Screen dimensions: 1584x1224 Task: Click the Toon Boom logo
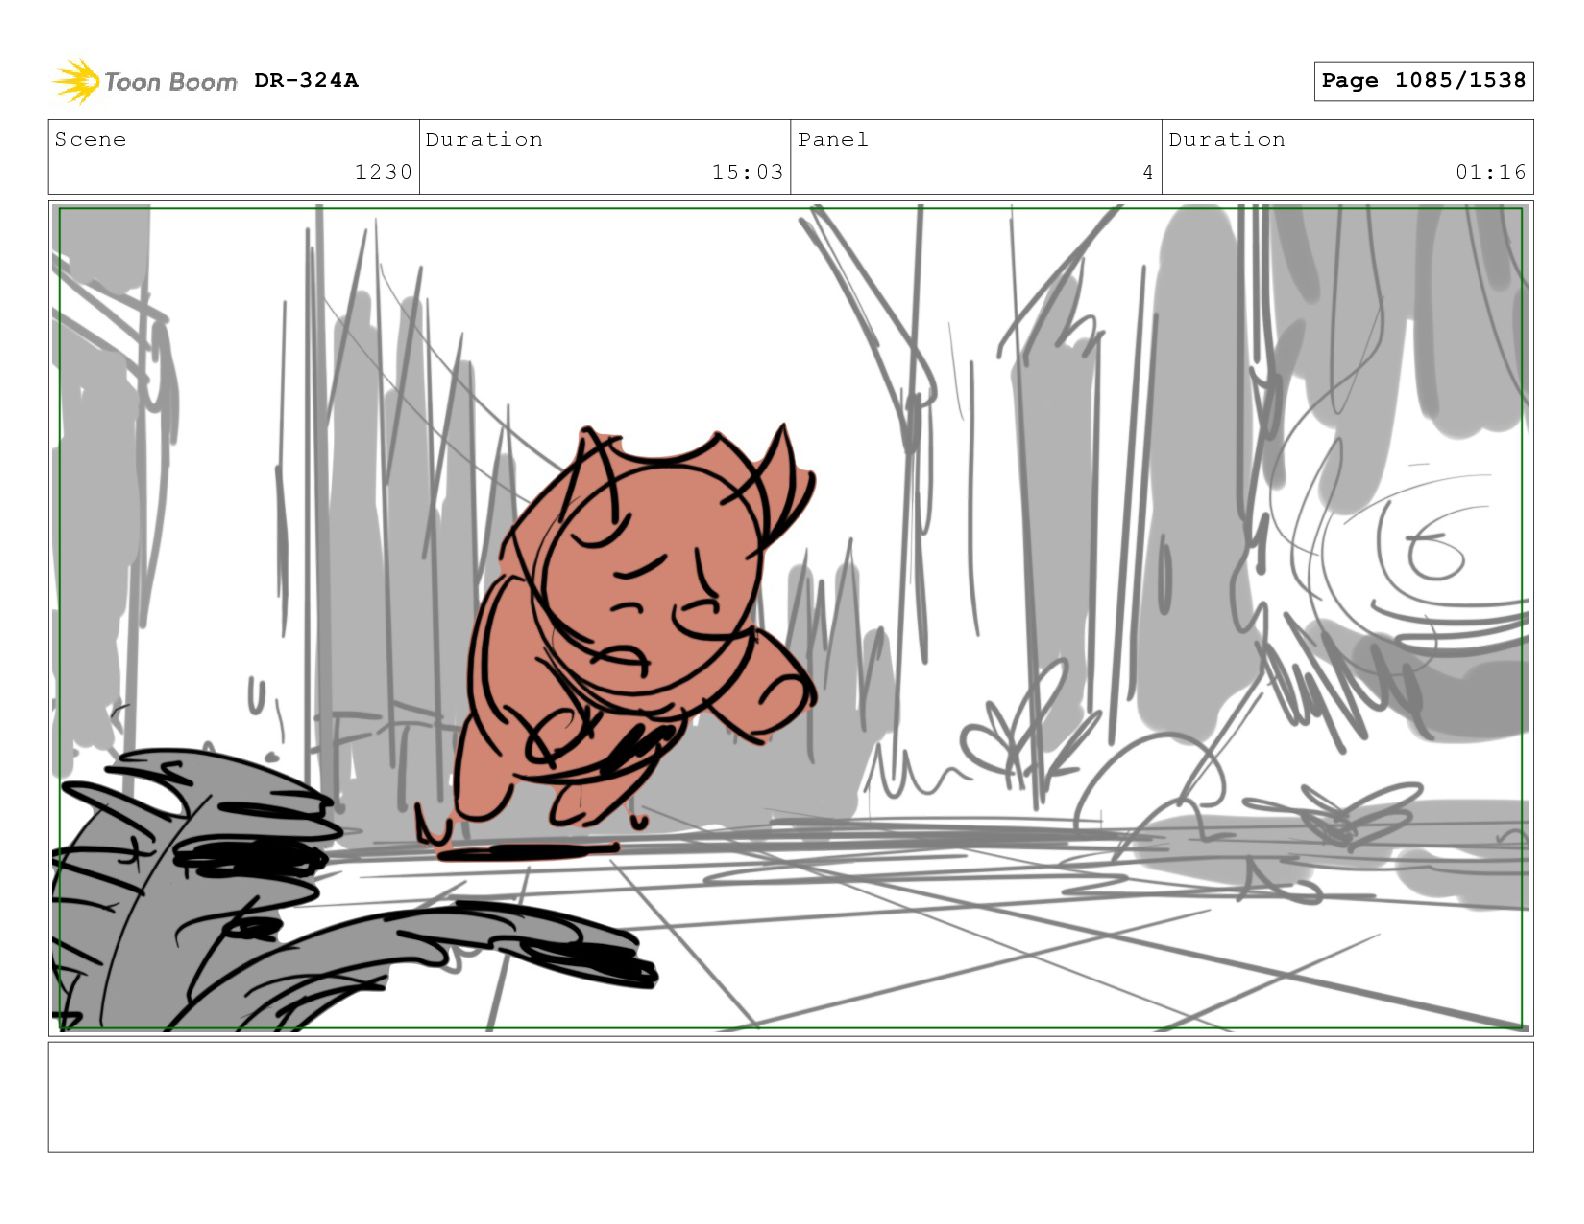145,81
